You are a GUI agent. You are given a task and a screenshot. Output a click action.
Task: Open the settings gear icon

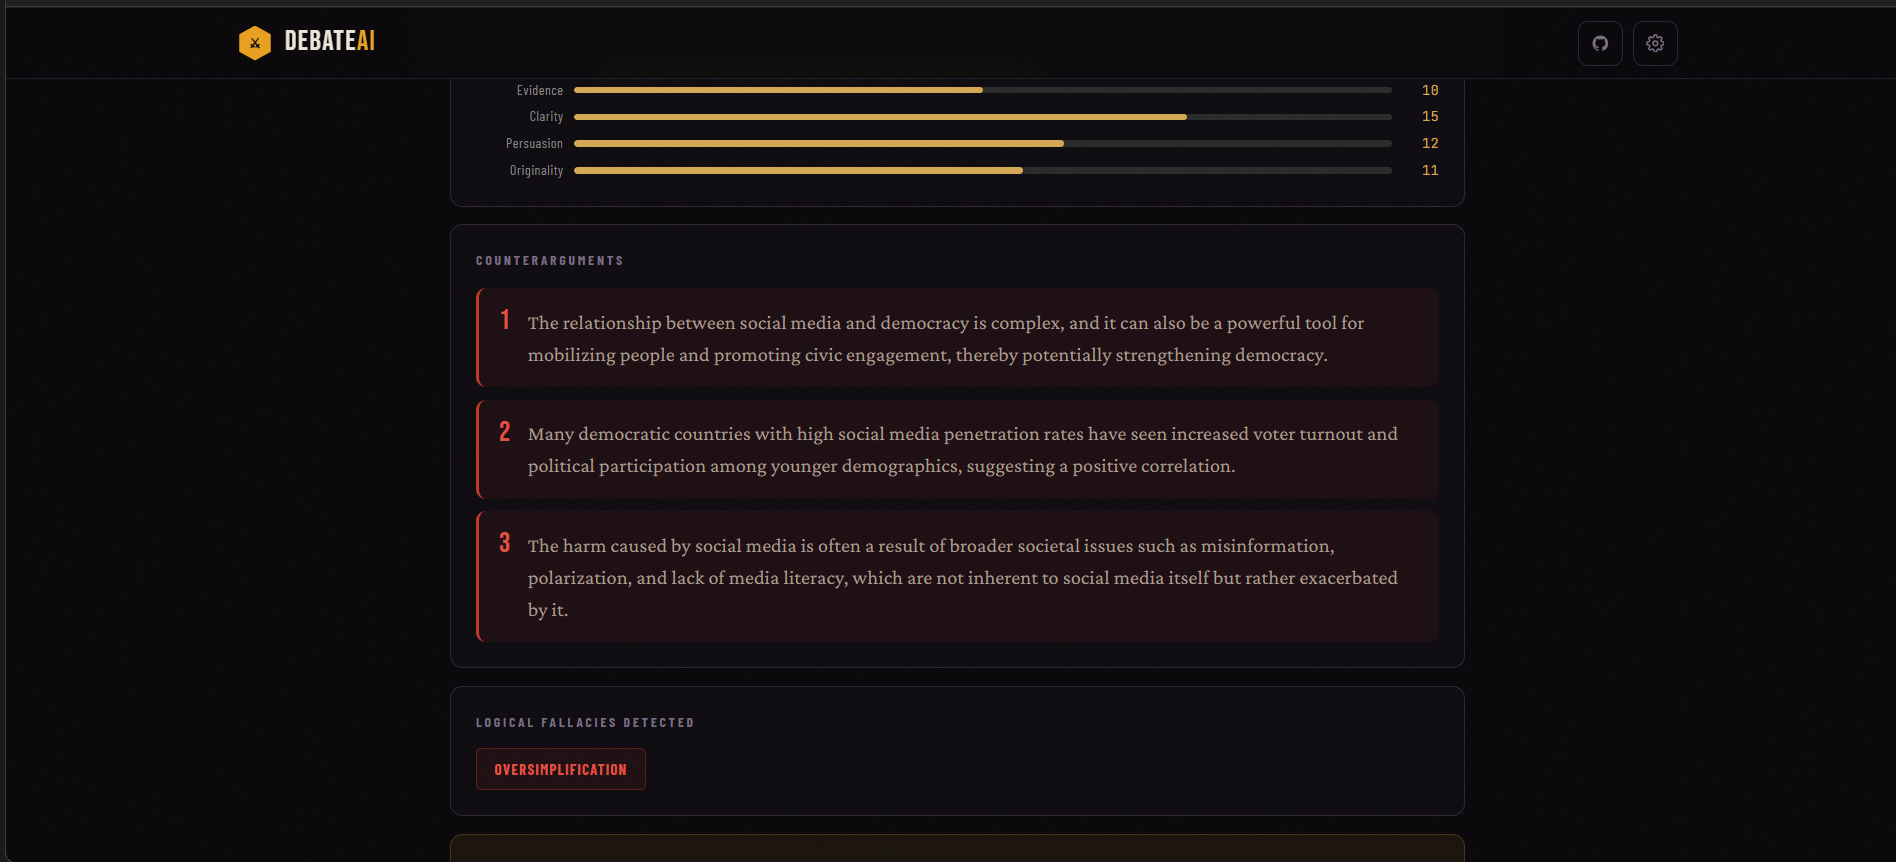pyautogui.click(x=1655, y=44)
